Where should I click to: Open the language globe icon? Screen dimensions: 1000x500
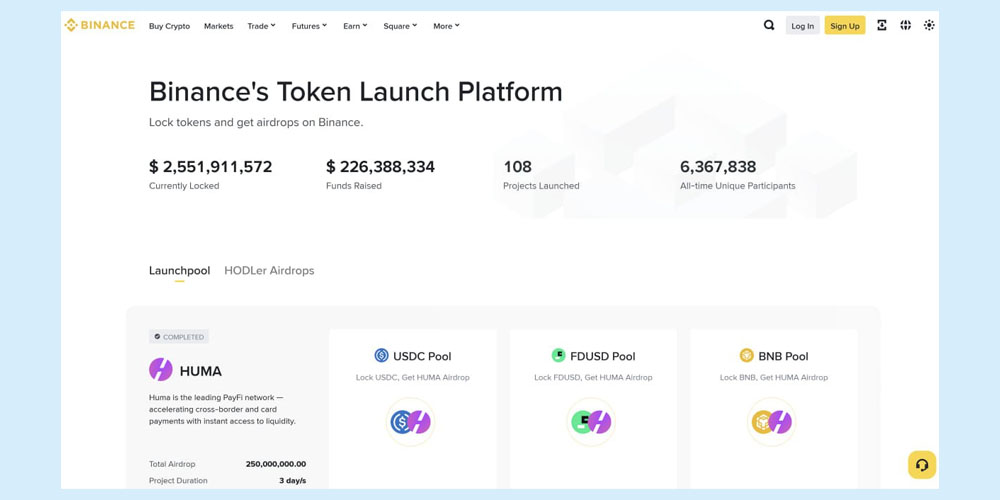pyautogui.click(x=906, y=25)
